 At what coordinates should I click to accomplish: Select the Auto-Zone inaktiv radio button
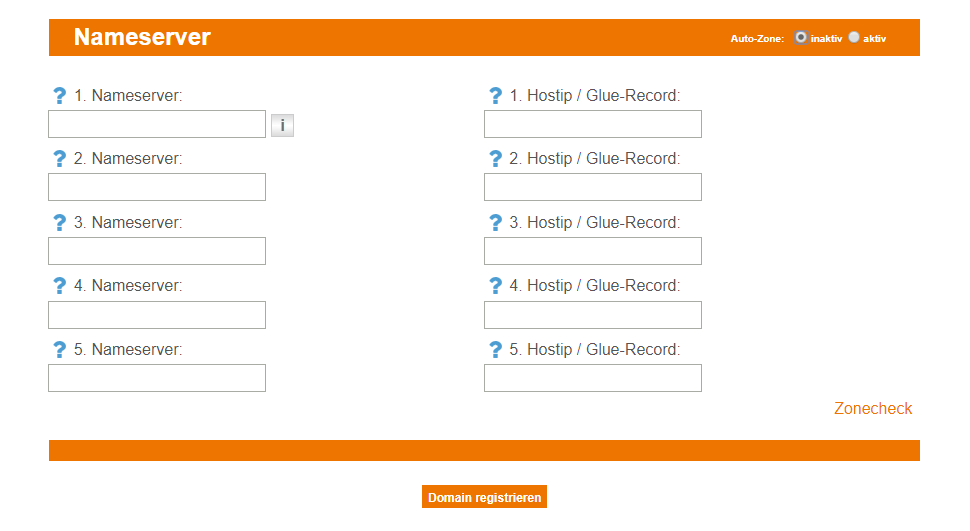pyautogui.click(x=801, y=38)
